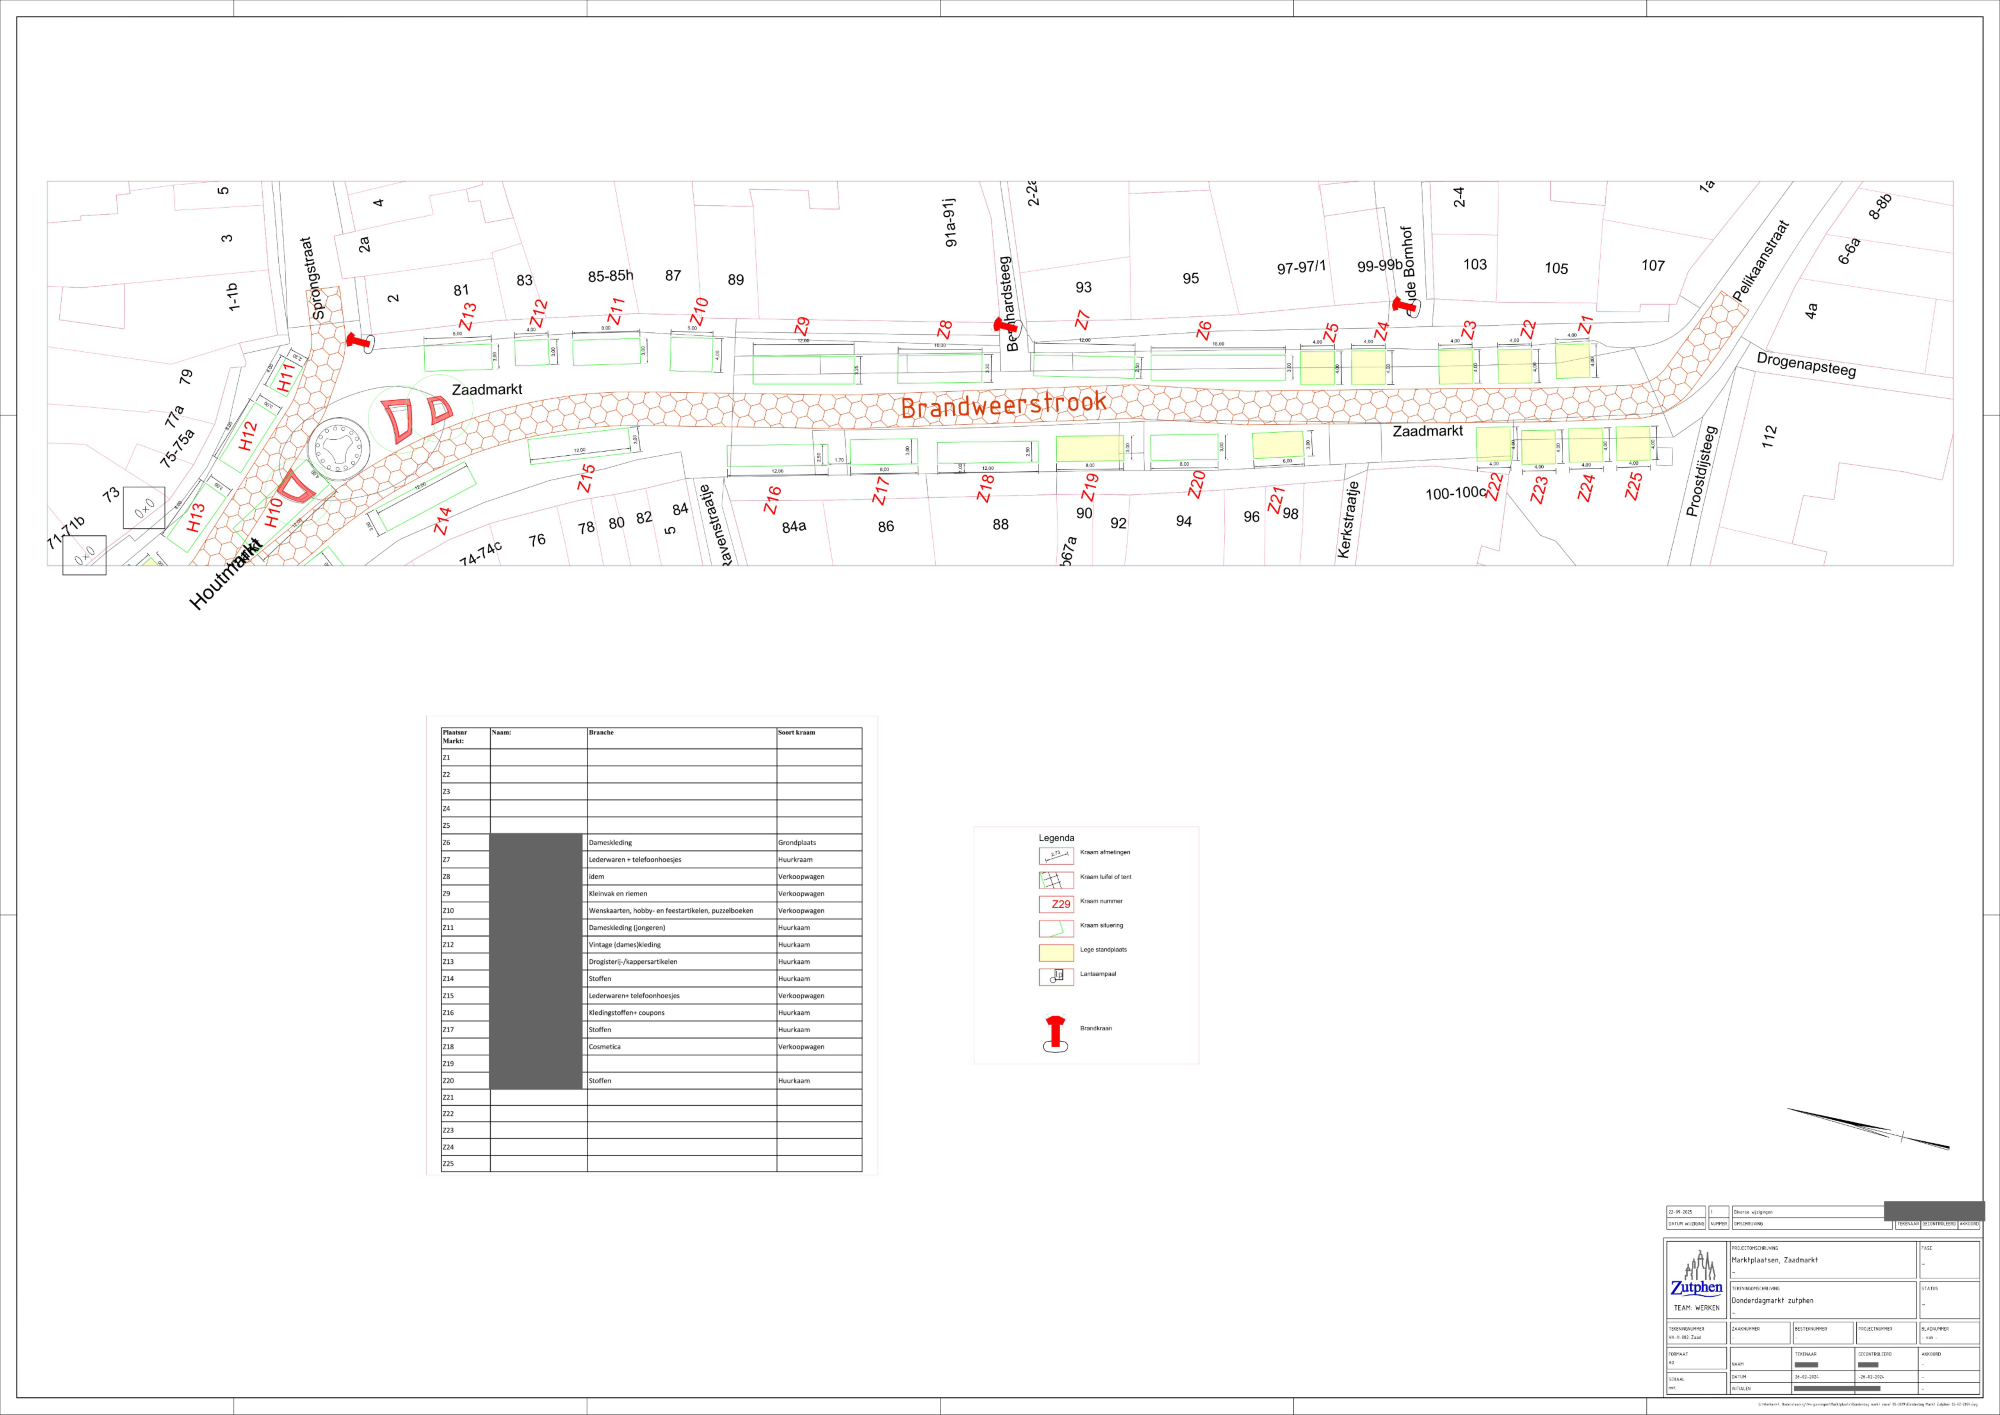Click the red hydrant near Oude Bornhof
Viewport: 2000px width, 1415px height.
pyautogui.click(x=1403, y=304)
